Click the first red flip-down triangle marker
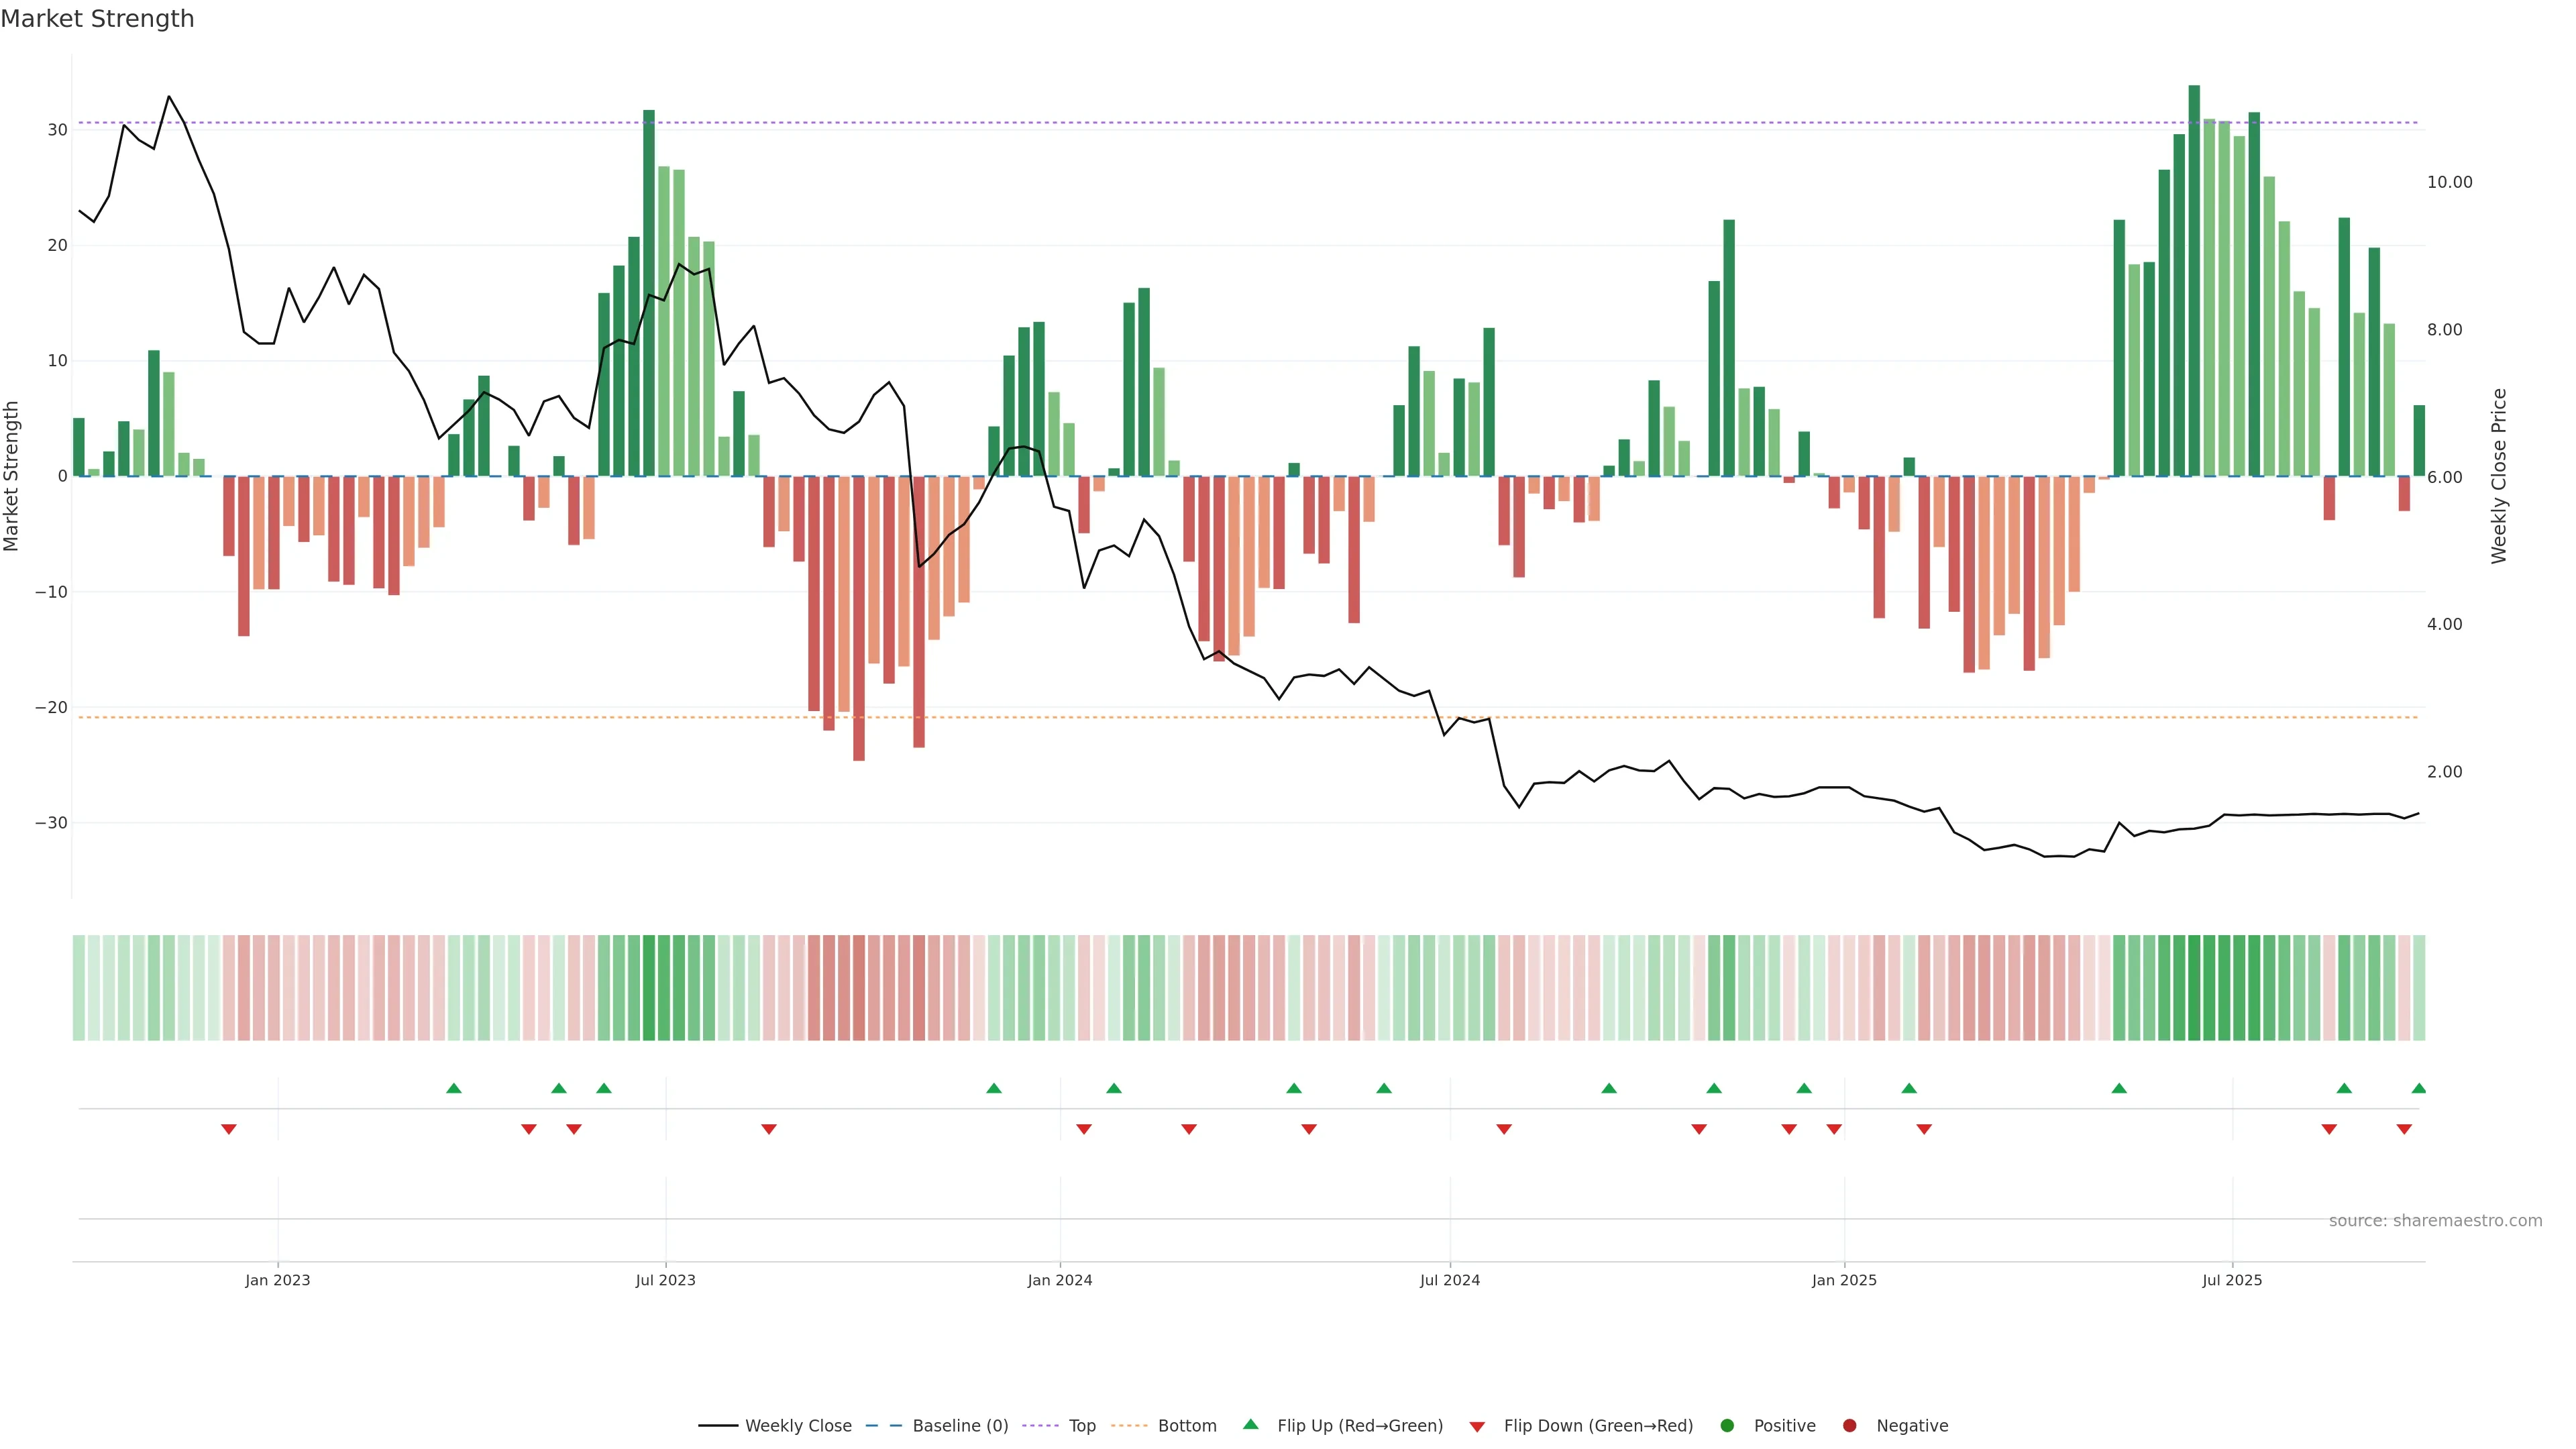The height and width of the screenshot is (1449, 2576). click(229, 1129)
